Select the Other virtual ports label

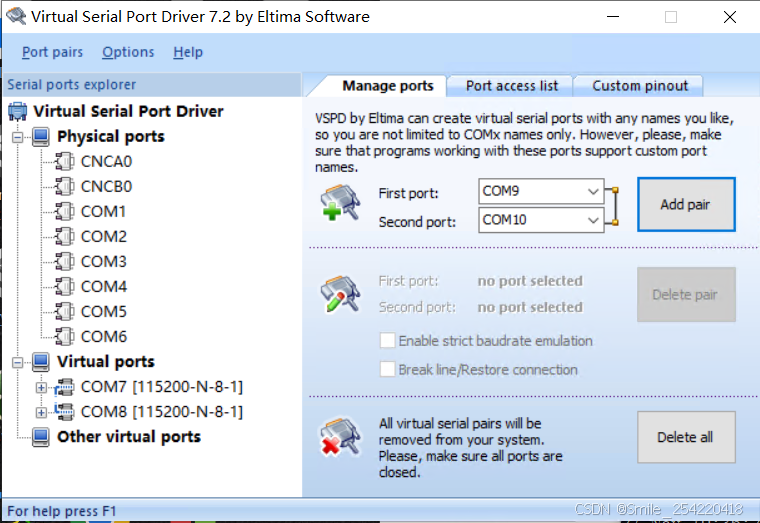tap(129, 437)
